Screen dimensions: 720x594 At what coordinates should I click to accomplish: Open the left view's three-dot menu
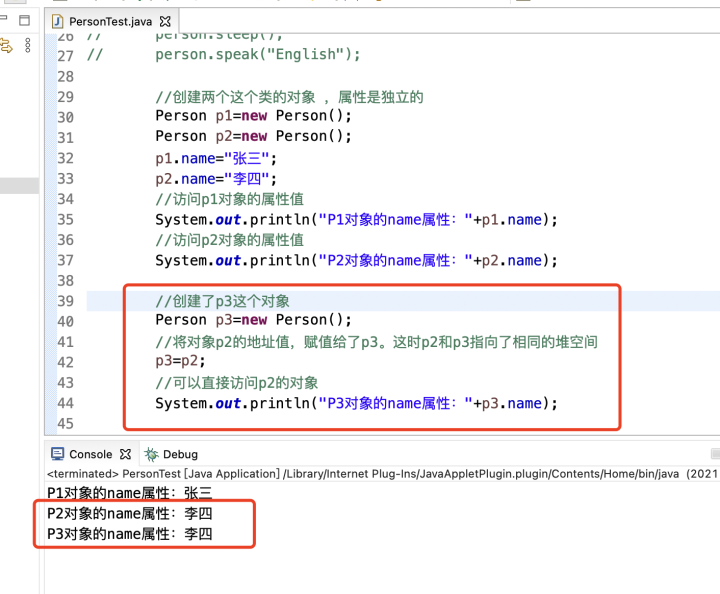pos(28,45)
